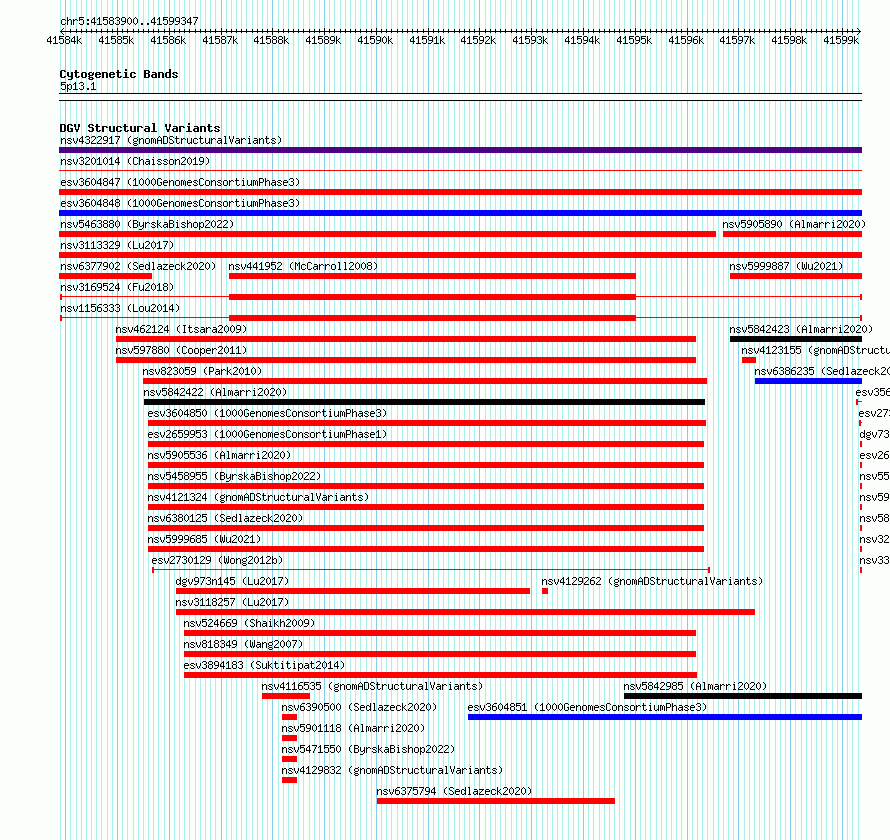
Task: Click the nsv6386235 Sedlazeck variant label
Action: (822, 371)
